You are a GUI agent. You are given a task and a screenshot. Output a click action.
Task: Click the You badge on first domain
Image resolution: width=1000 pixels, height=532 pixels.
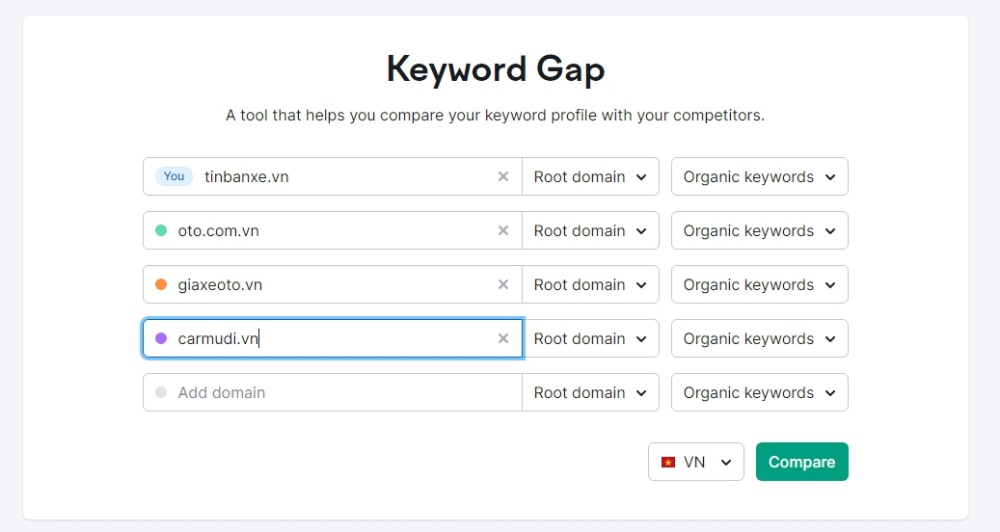click(x=174, y=177)
